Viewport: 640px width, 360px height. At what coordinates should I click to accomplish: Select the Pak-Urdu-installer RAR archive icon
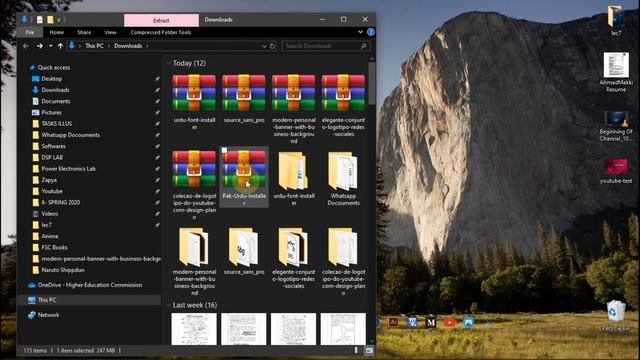coord(244,169)
